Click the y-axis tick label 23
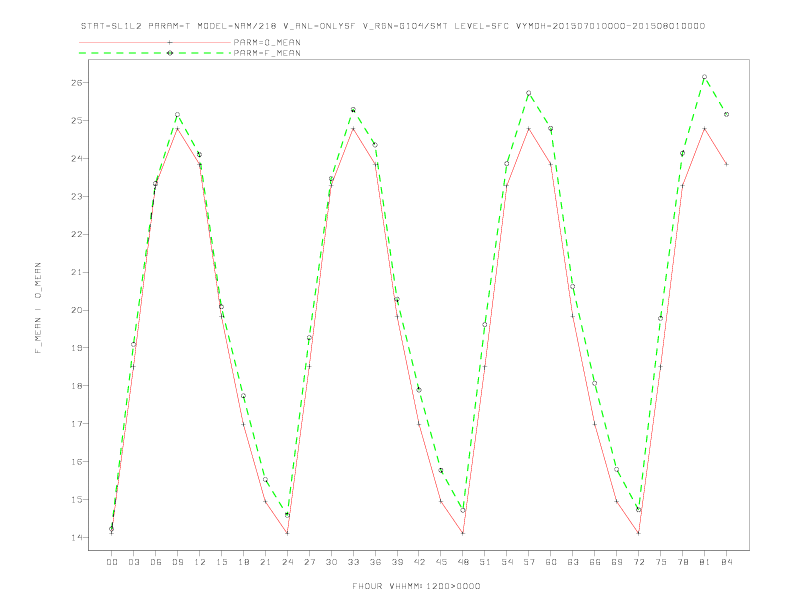Viewport: 792px width, 612px height. (x=77, y=196)
